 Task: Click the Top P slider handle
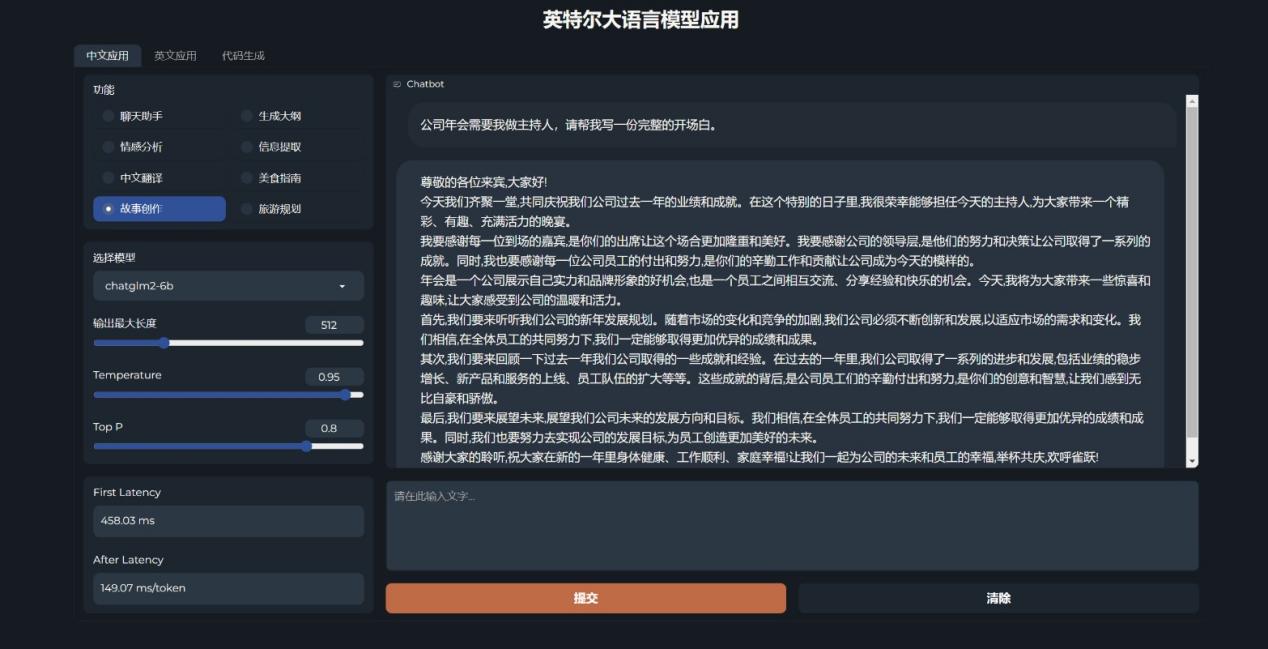pos(308,446)
